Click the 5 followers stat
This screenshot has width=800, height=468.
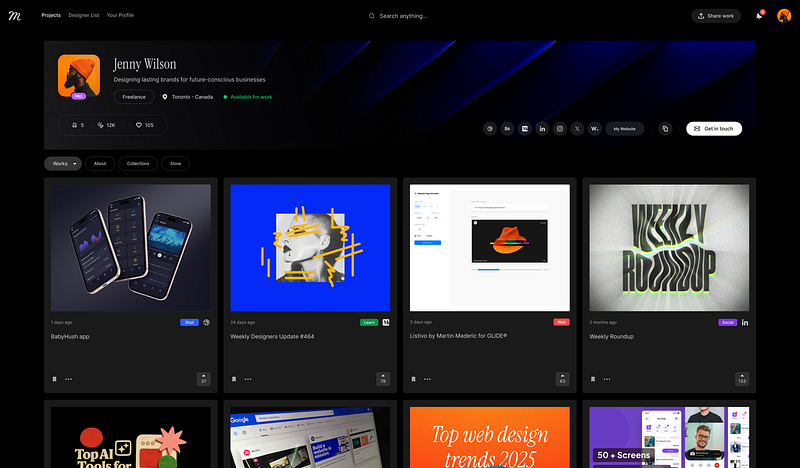(x=78, y=125)
